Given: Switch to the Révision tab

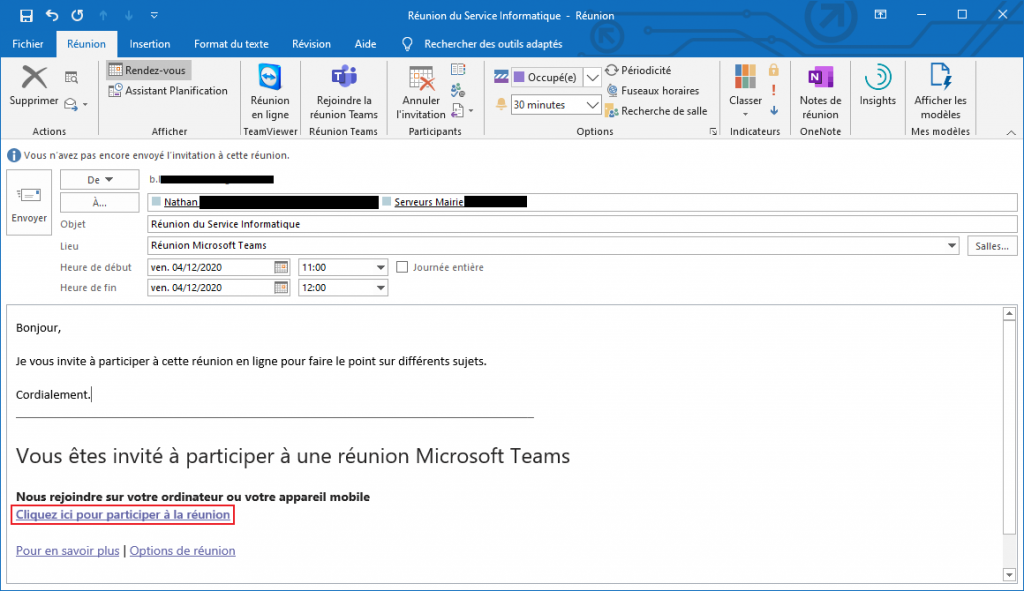Looking at the screenshot, I should pos(311,44).
